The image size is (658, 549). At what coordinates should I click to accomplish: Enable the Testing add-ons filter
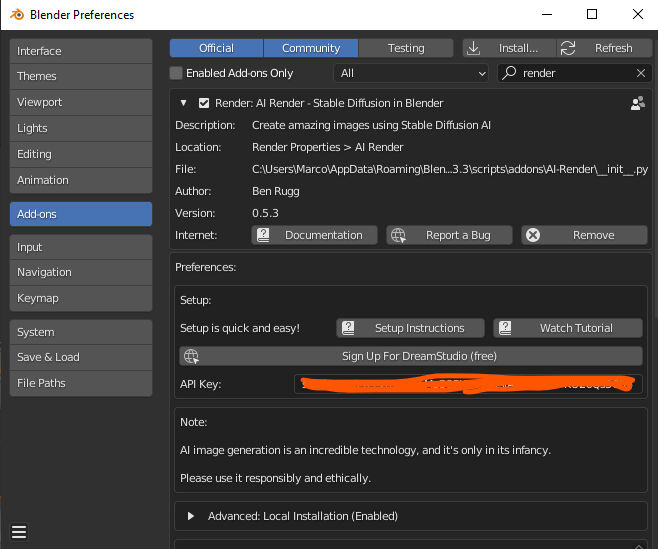click(x=406, y=48)
